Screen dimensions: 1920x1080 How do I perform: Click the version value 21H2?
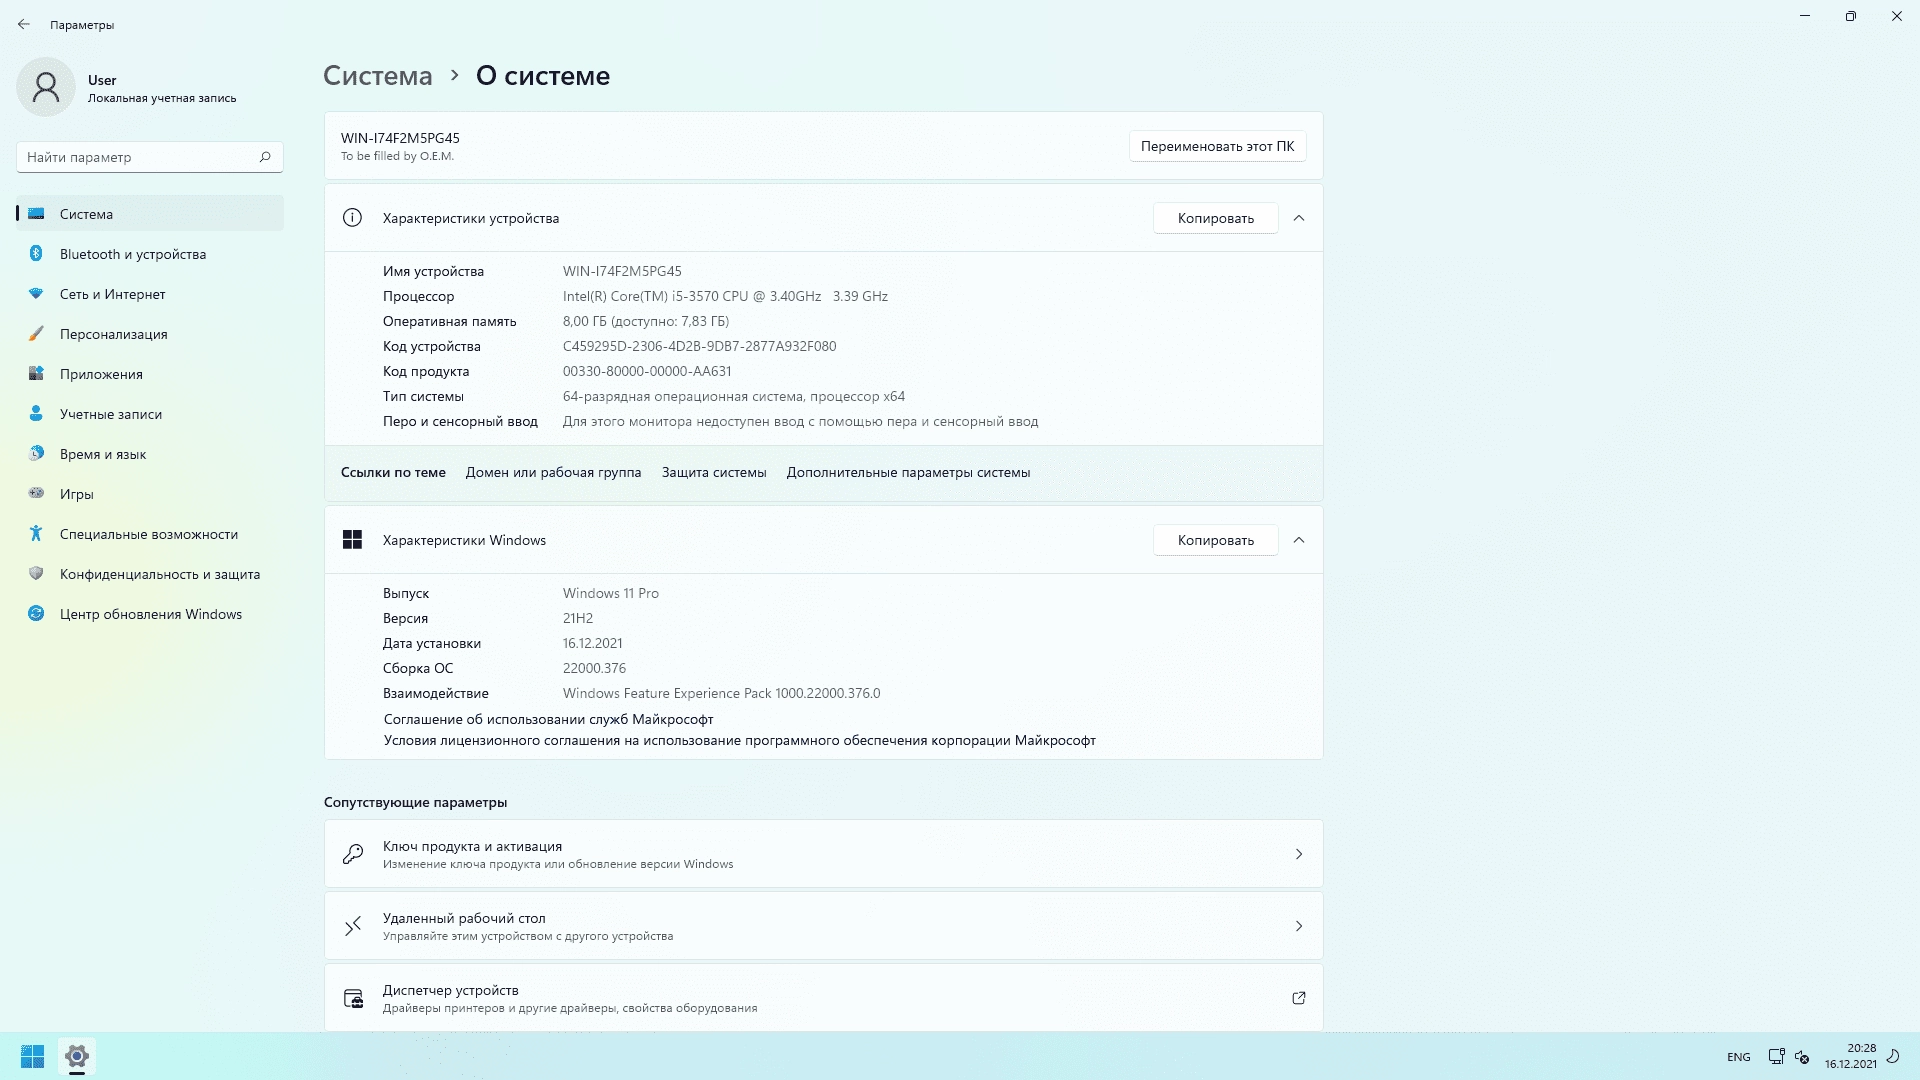point(577,618)
